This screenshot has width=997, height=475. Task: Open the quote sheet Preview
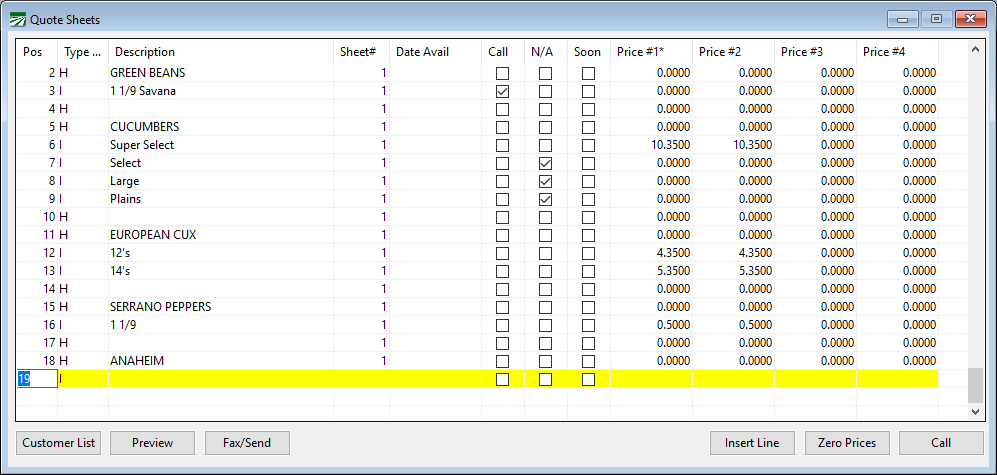[x=152, y=443]
